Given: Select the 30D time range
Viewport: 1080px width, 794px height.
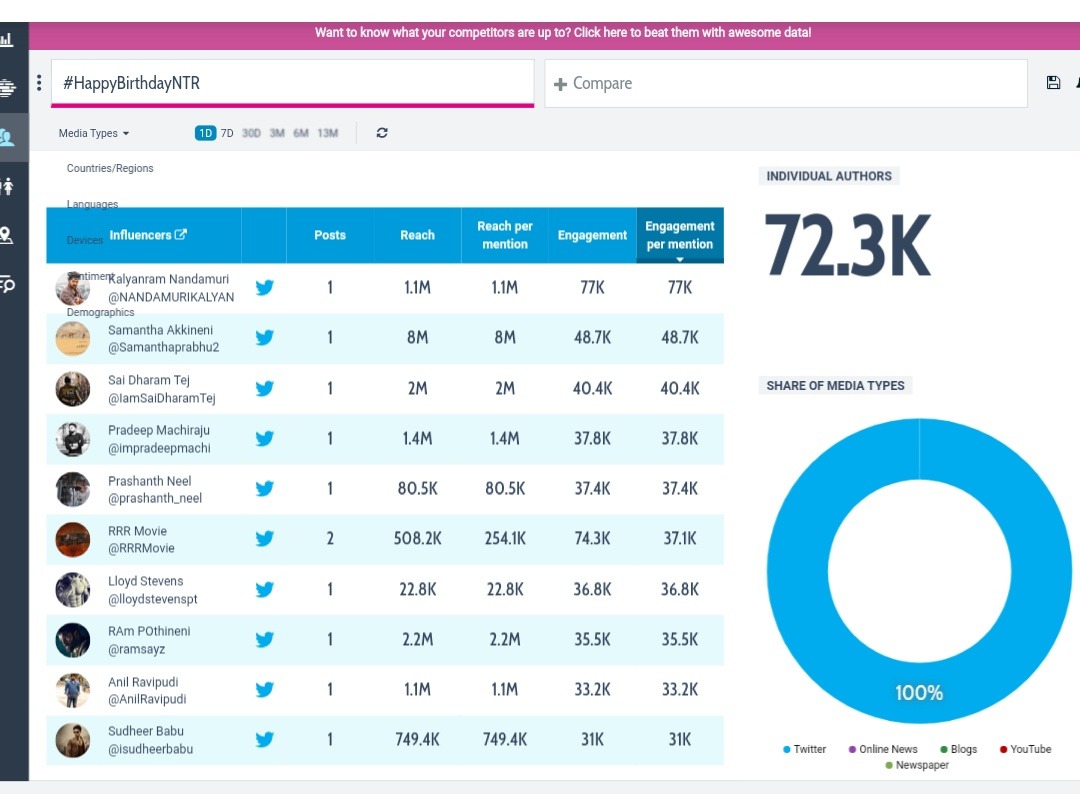Looking at the screenshot, I should point(251,133).
